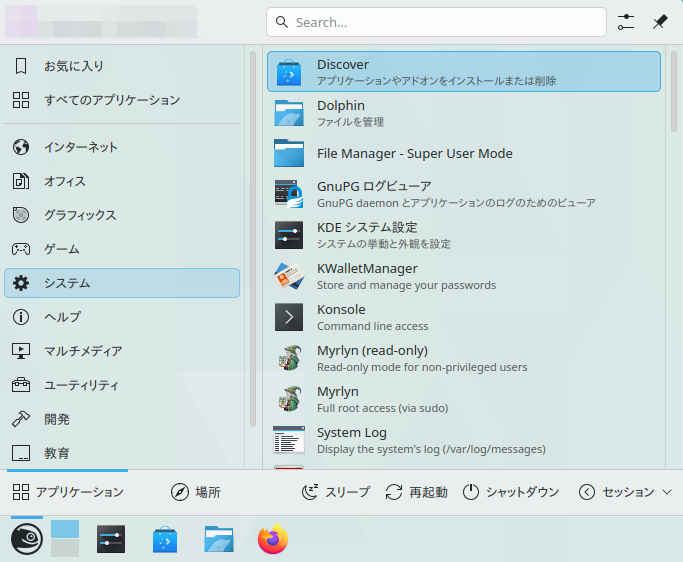Screen dimensions: 683x562
Task: Open KDE システム設定 from the list
Action: [x=463, y=235]
